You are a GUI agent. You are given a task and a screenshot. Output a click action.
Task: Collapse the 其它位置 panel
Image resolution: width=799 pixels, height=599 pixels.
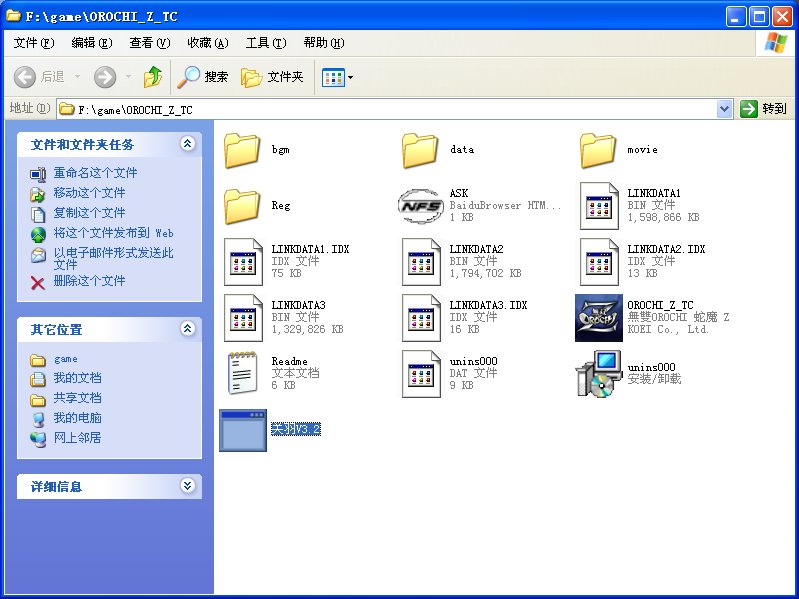pyautogui.click(x=187, y=329)
